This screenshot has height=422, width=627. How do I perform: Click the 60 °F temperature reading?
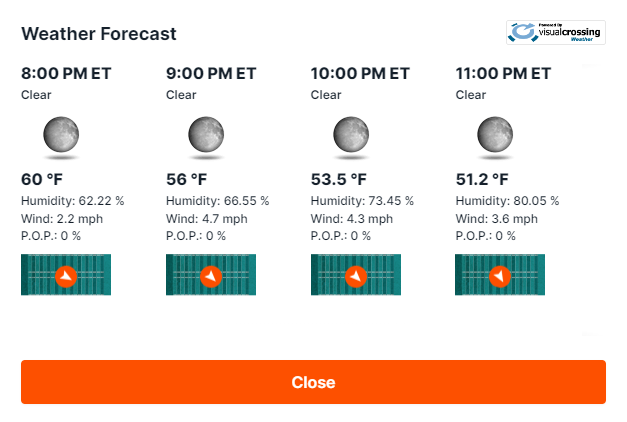42,179
